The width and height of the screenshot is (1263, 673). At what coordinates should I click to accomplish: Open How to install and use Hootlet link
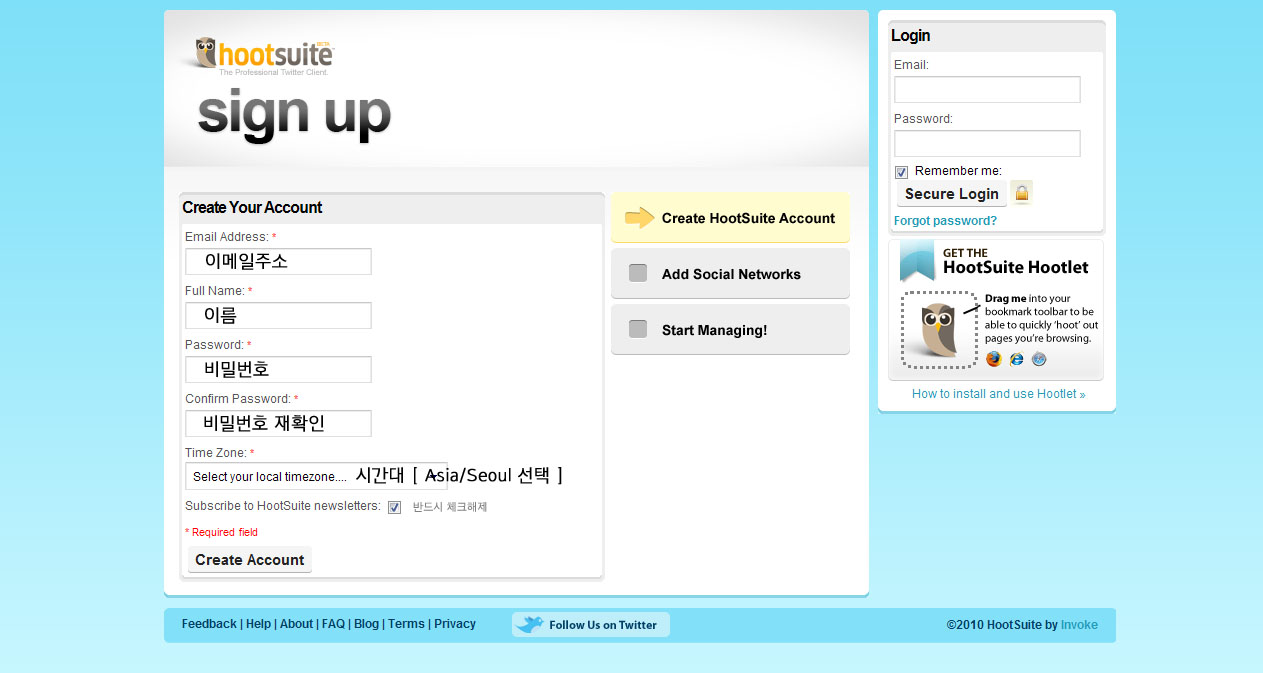pos(998,394)
